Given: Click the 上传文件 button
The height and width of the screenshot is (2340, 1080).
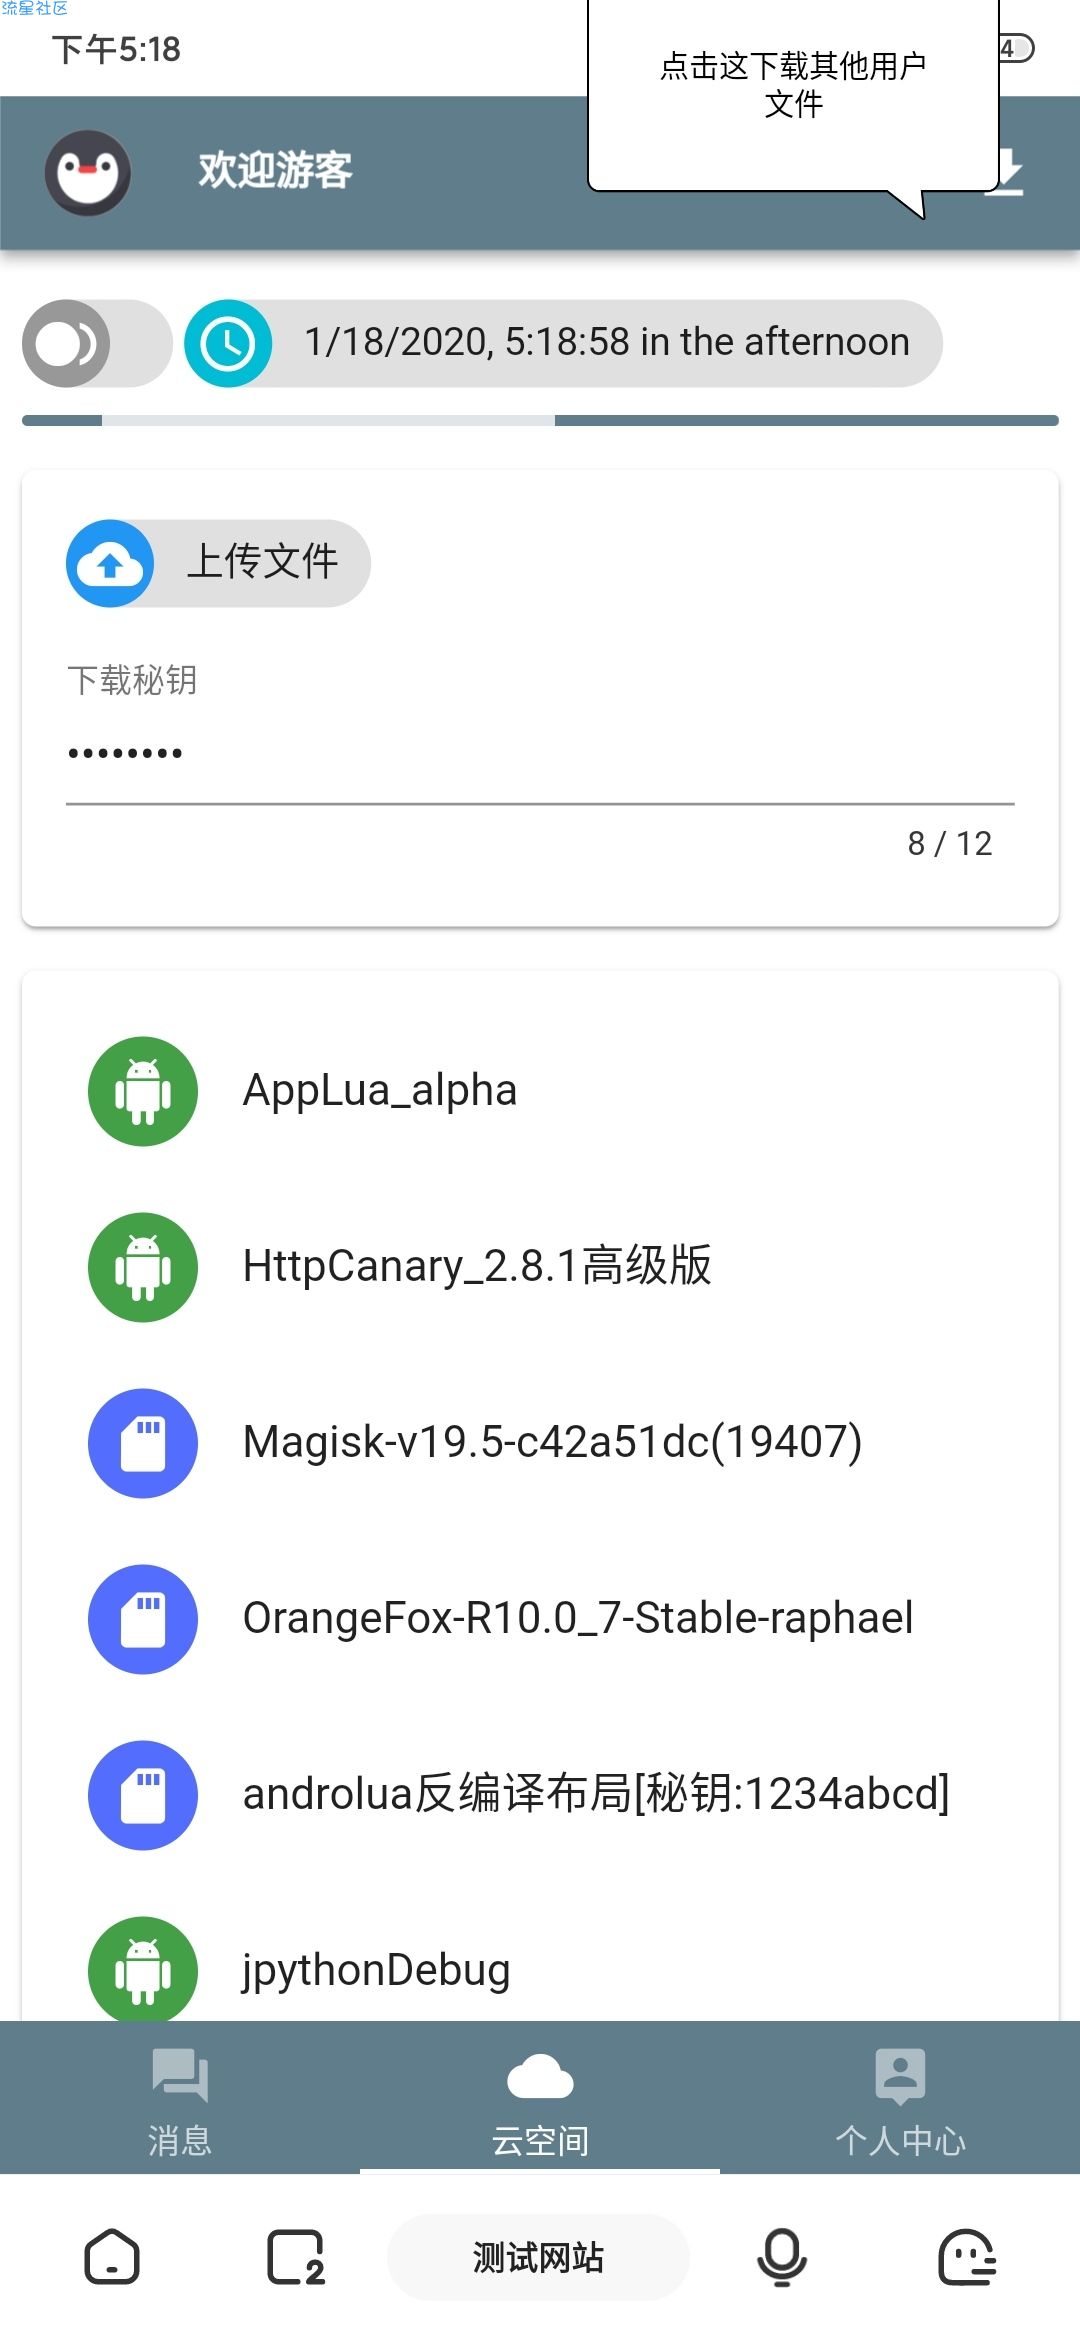Looking at the screenshot, I should [218, 563].
